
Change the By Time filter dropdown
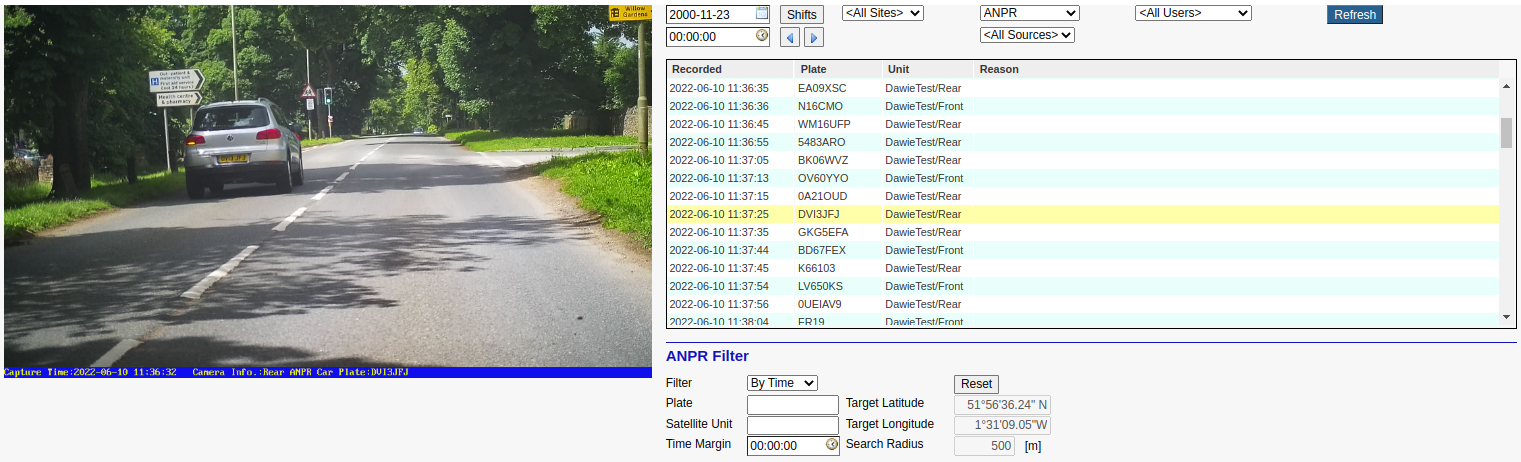click(x=782, y=383)
